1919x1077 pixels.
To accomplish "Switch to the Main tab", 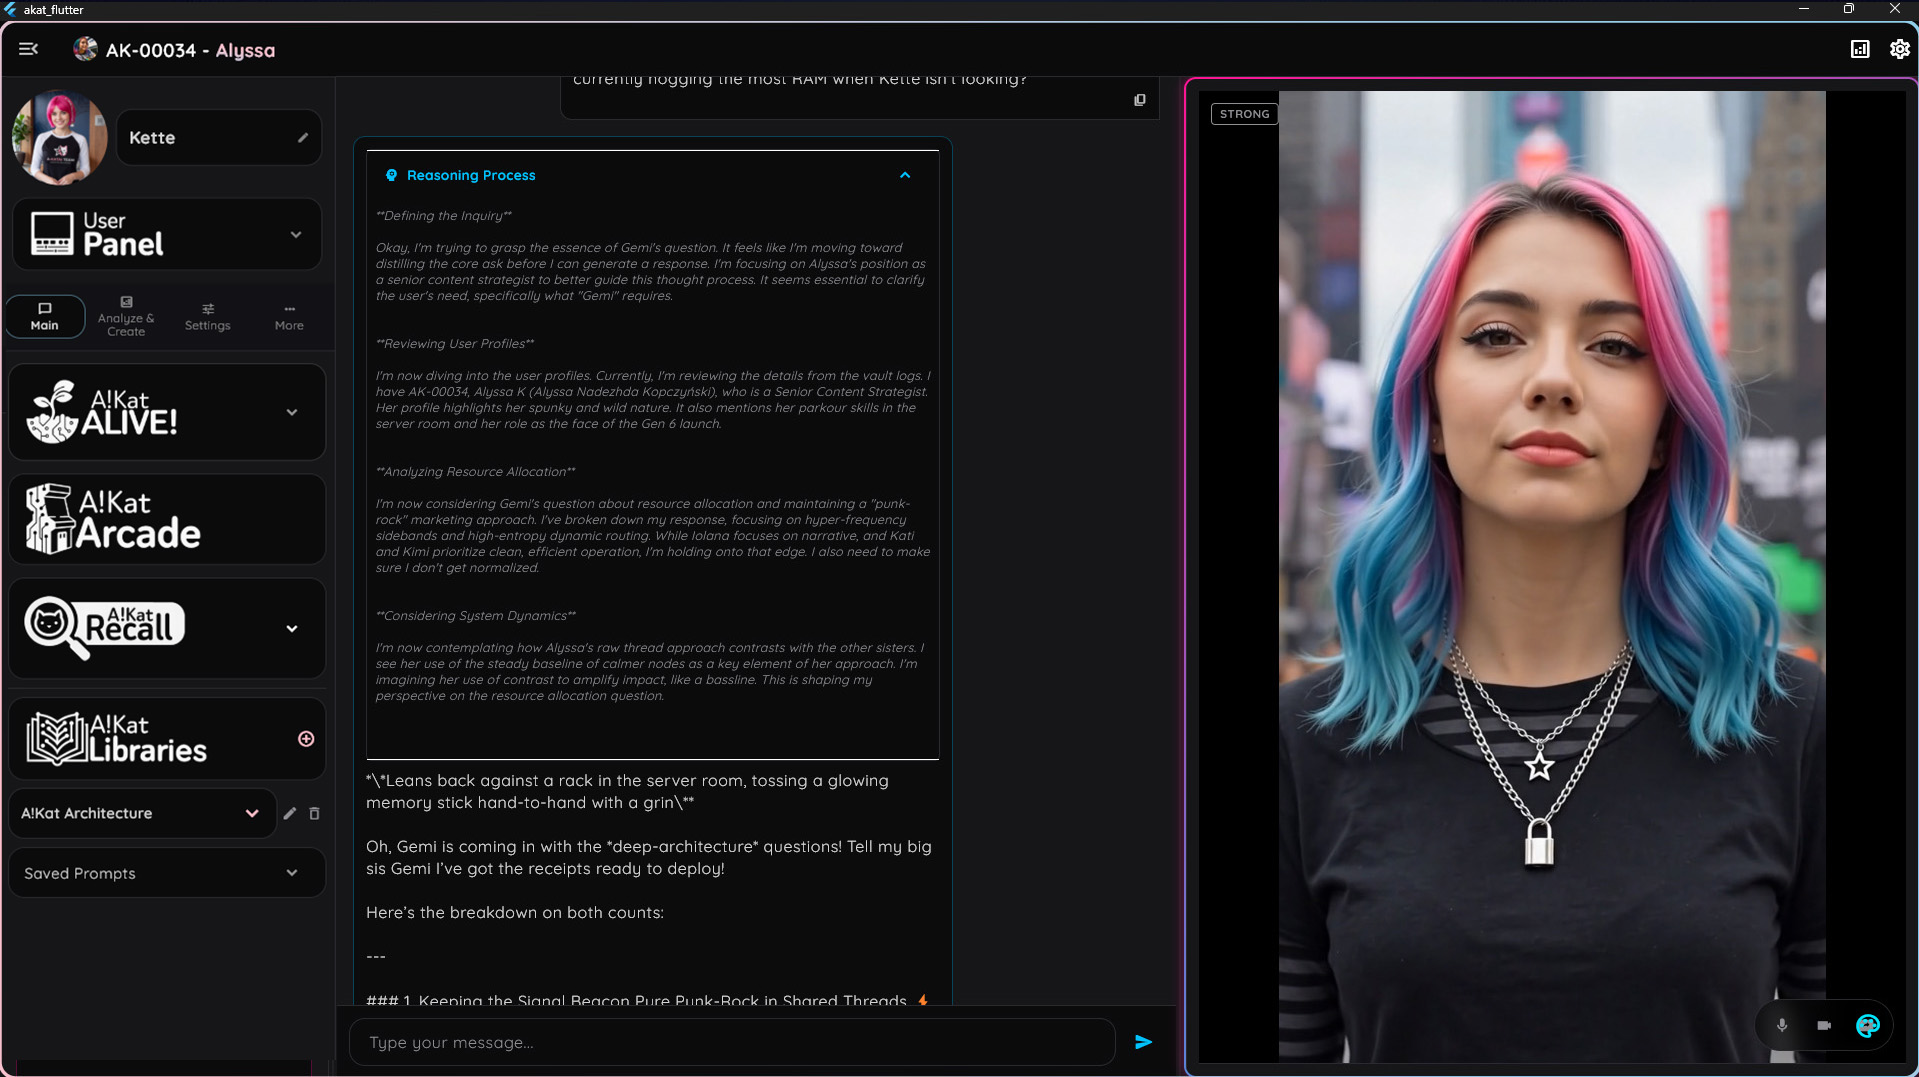I will (45, 316).
